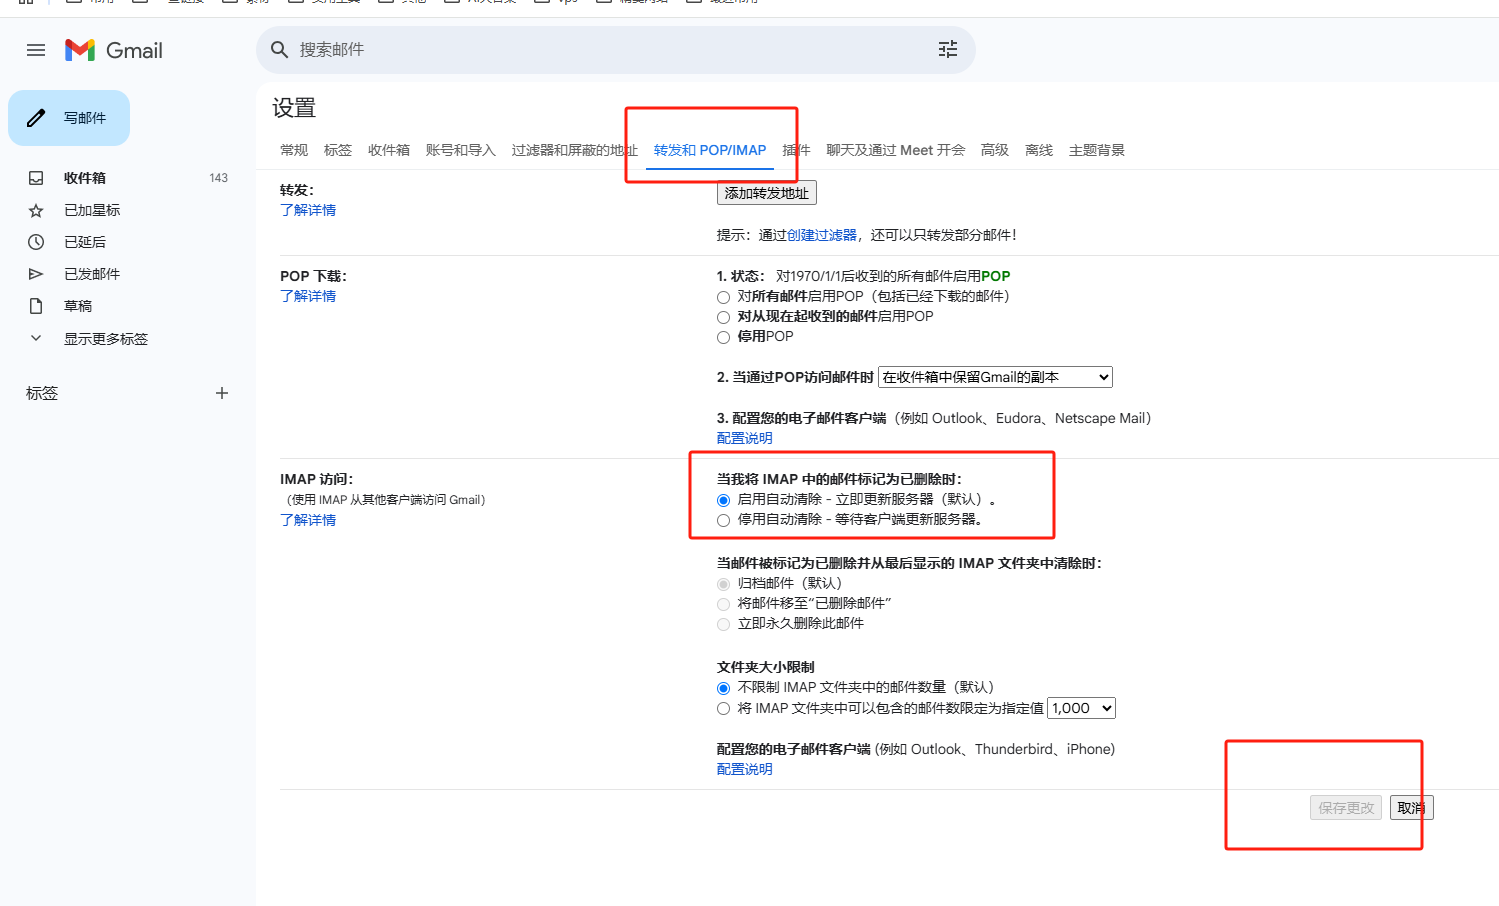Viewport: 1499px width, 906px height.
Task: Open 收件箱 inbox in sidebar
Action: pyautogui.click(x=85, y=178)
